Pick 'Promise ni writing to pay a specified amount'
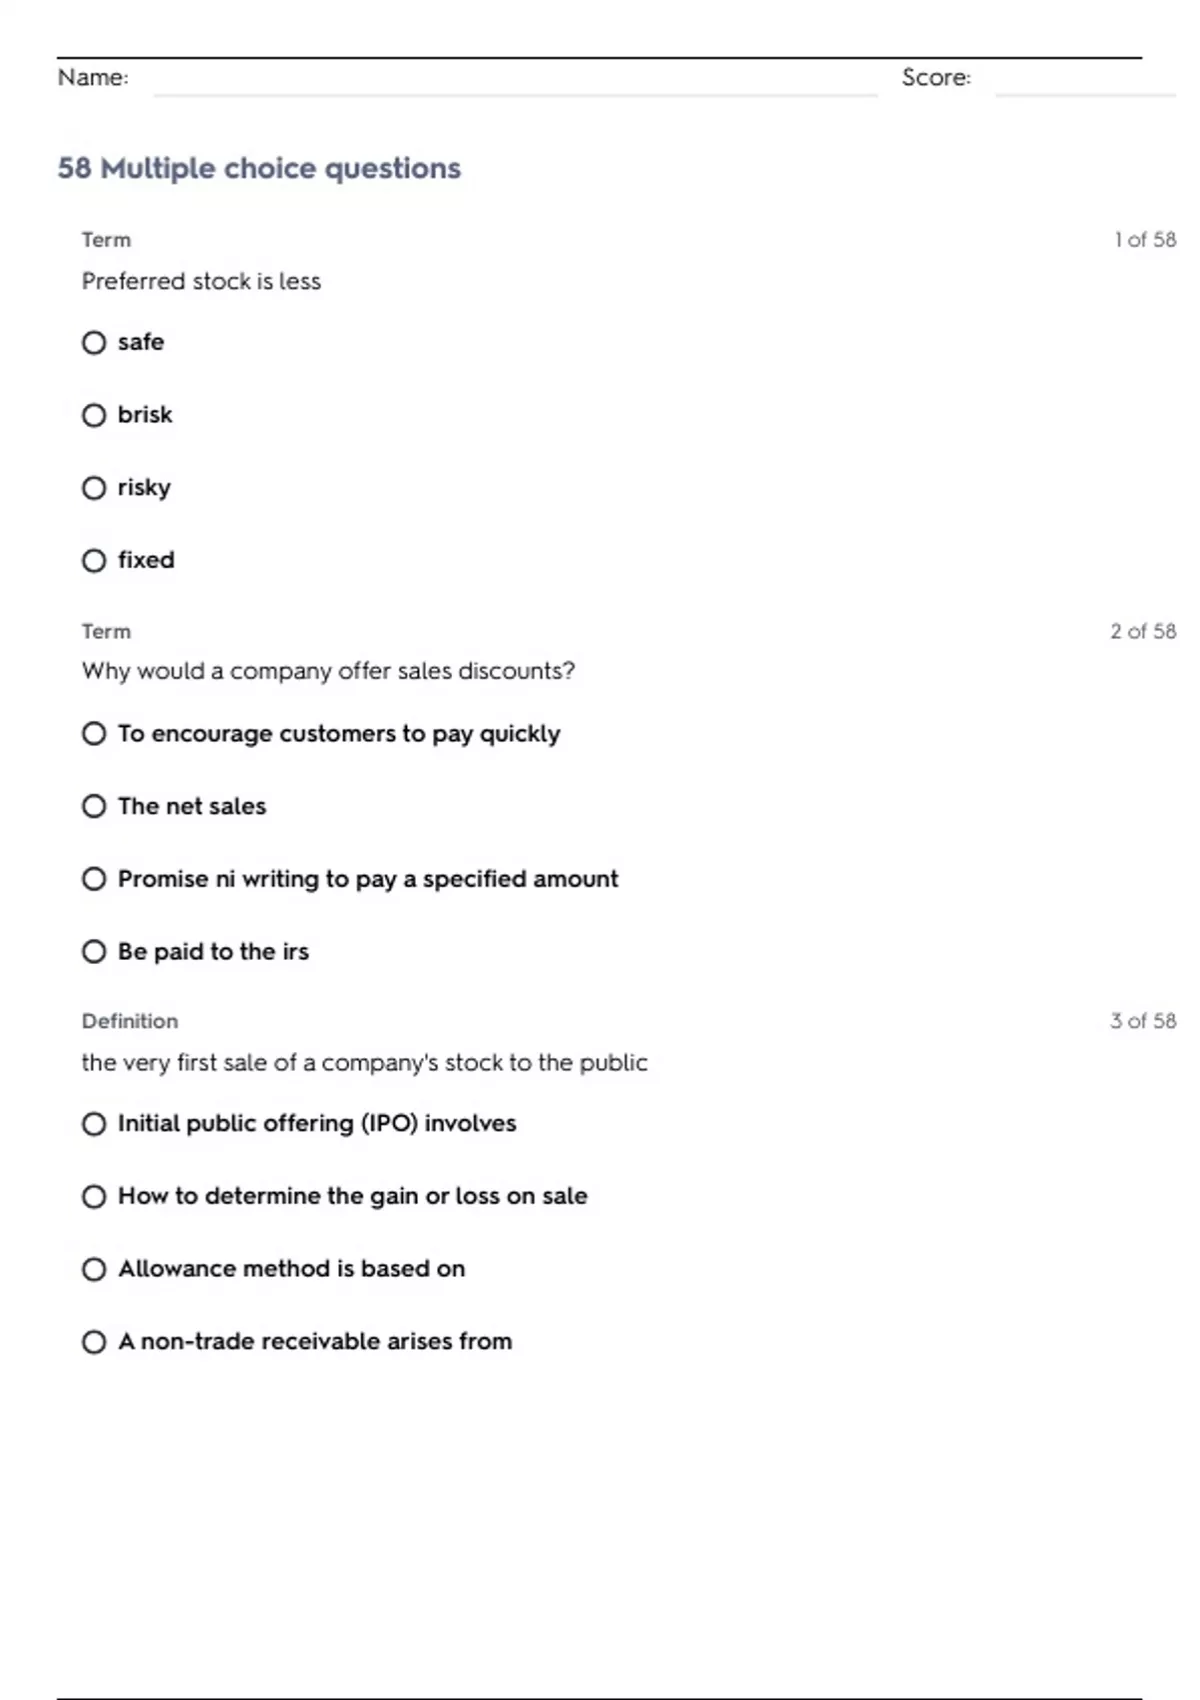Image resolution: width=1200 pixels, height=1700 pixels. click(94, 879)
